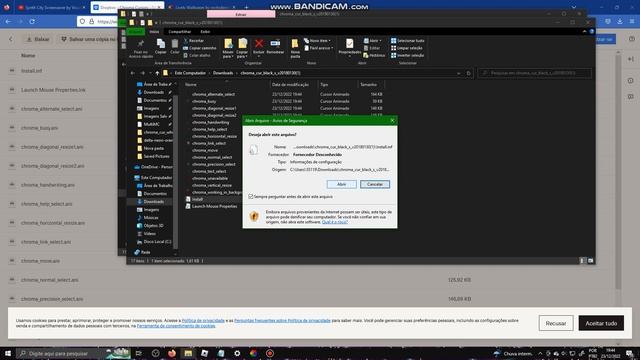Click 'Este Computador' in the address breadcrumb
Viewport: 640px width, 360px height.
pos(190,73)
